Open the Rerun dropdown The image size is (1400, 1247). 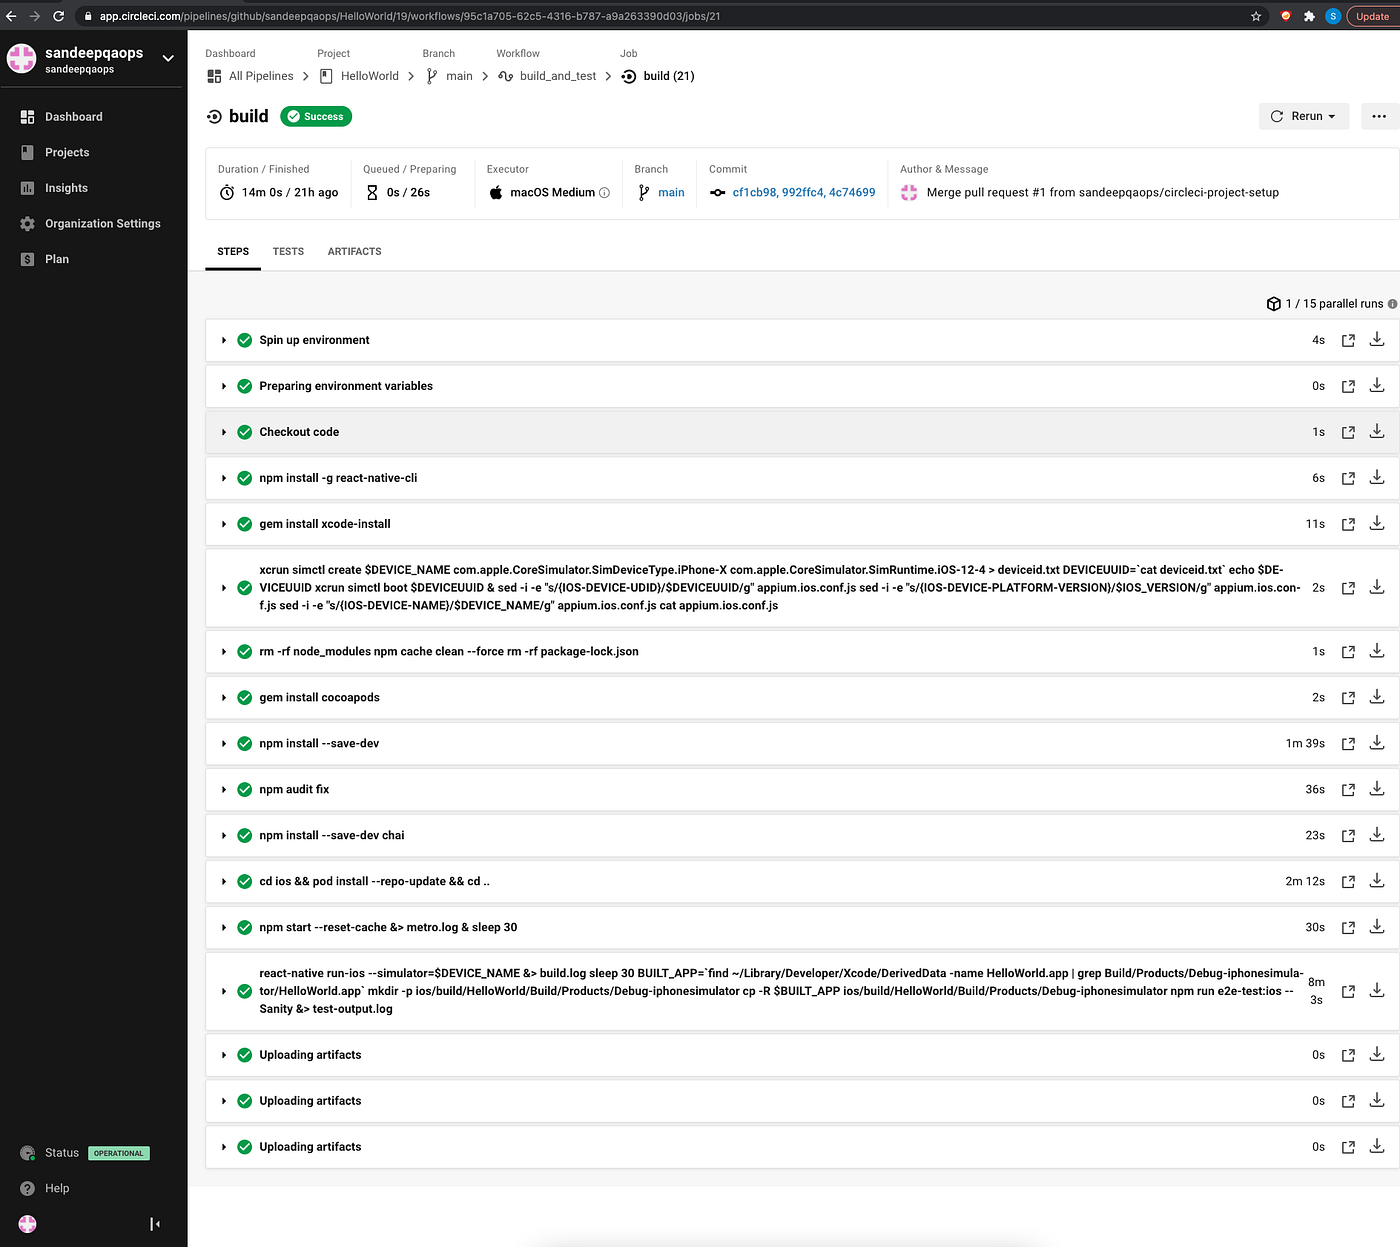1304,116
